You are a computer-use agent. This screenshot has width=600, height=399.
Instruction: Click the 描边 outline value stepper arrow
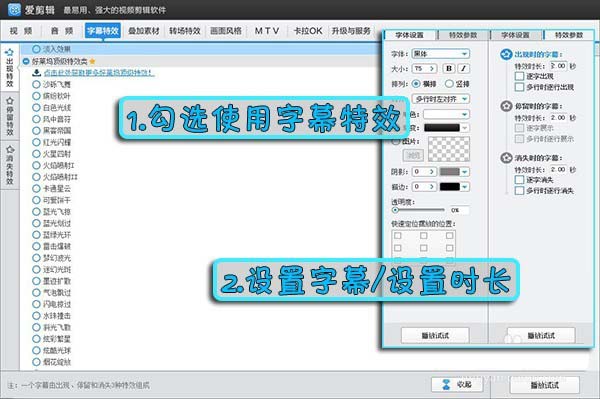tap(432, 187)
